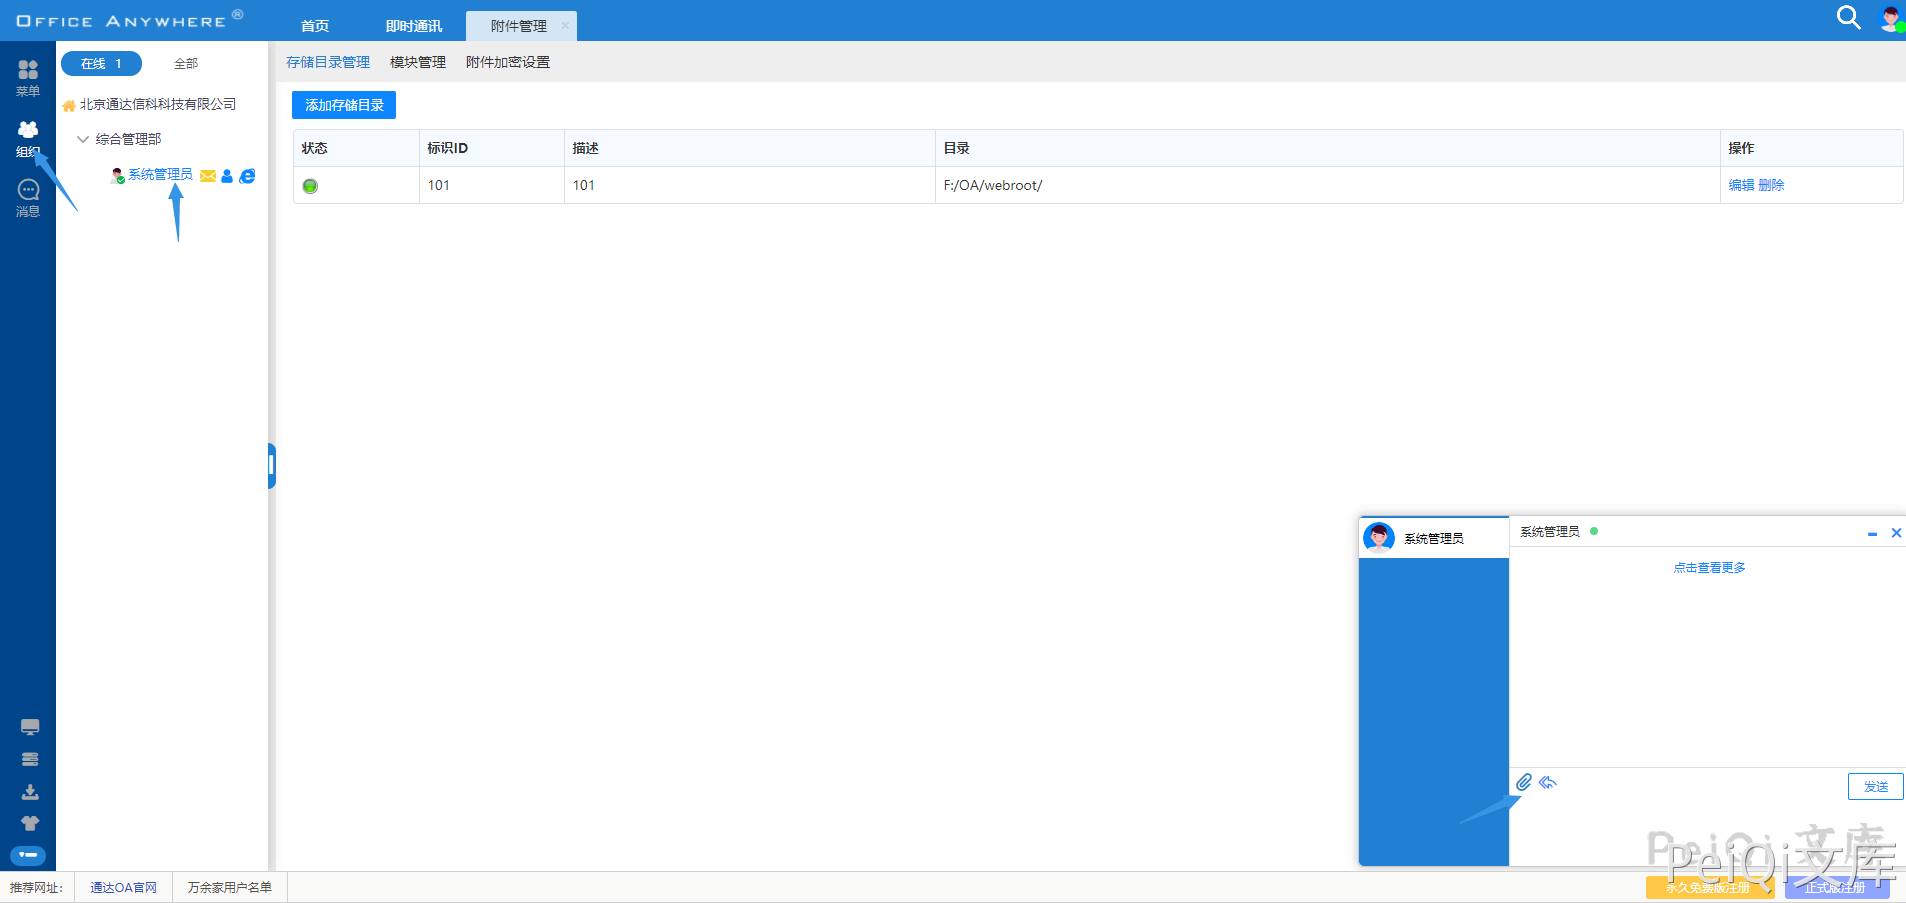
Task: Click the orange home icon beside company name
Action: [x=69, y=105]
